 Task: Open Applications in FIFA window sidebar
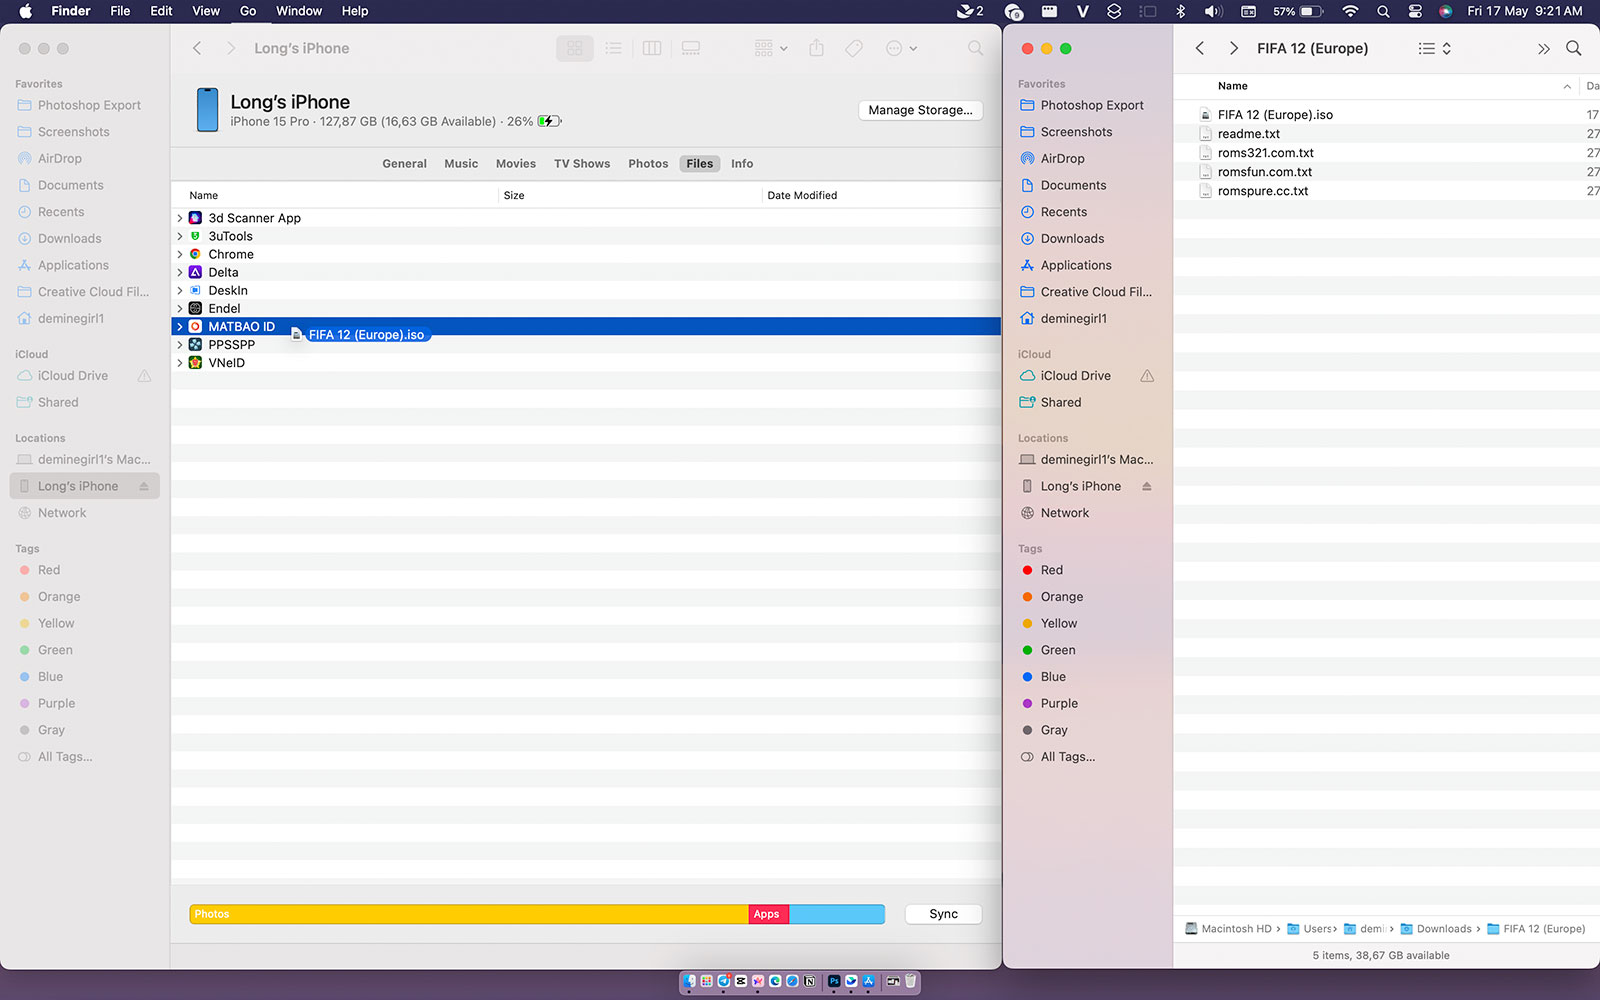tap(1075, 265)
